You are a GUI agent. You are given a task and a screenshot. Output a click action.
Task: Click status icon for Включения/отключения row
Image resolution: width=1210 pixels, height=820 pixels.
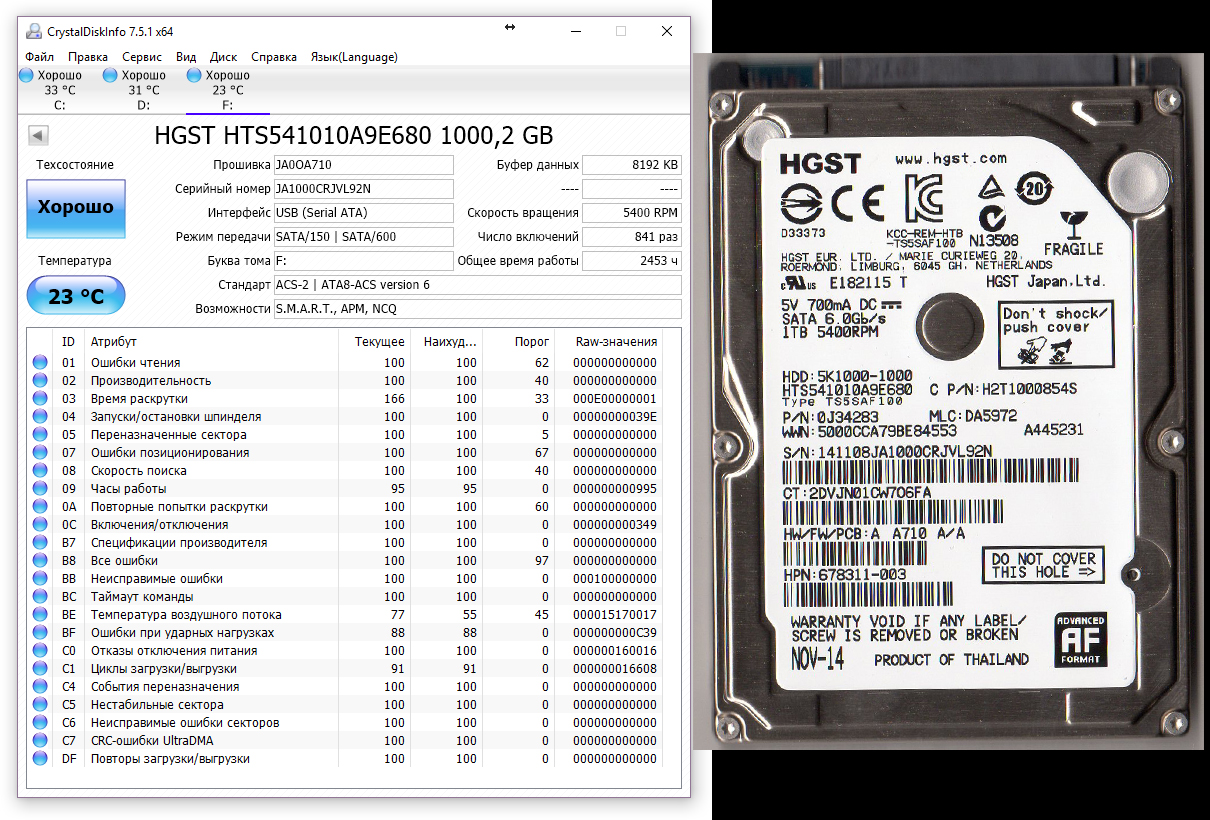[x=40, y=525]
